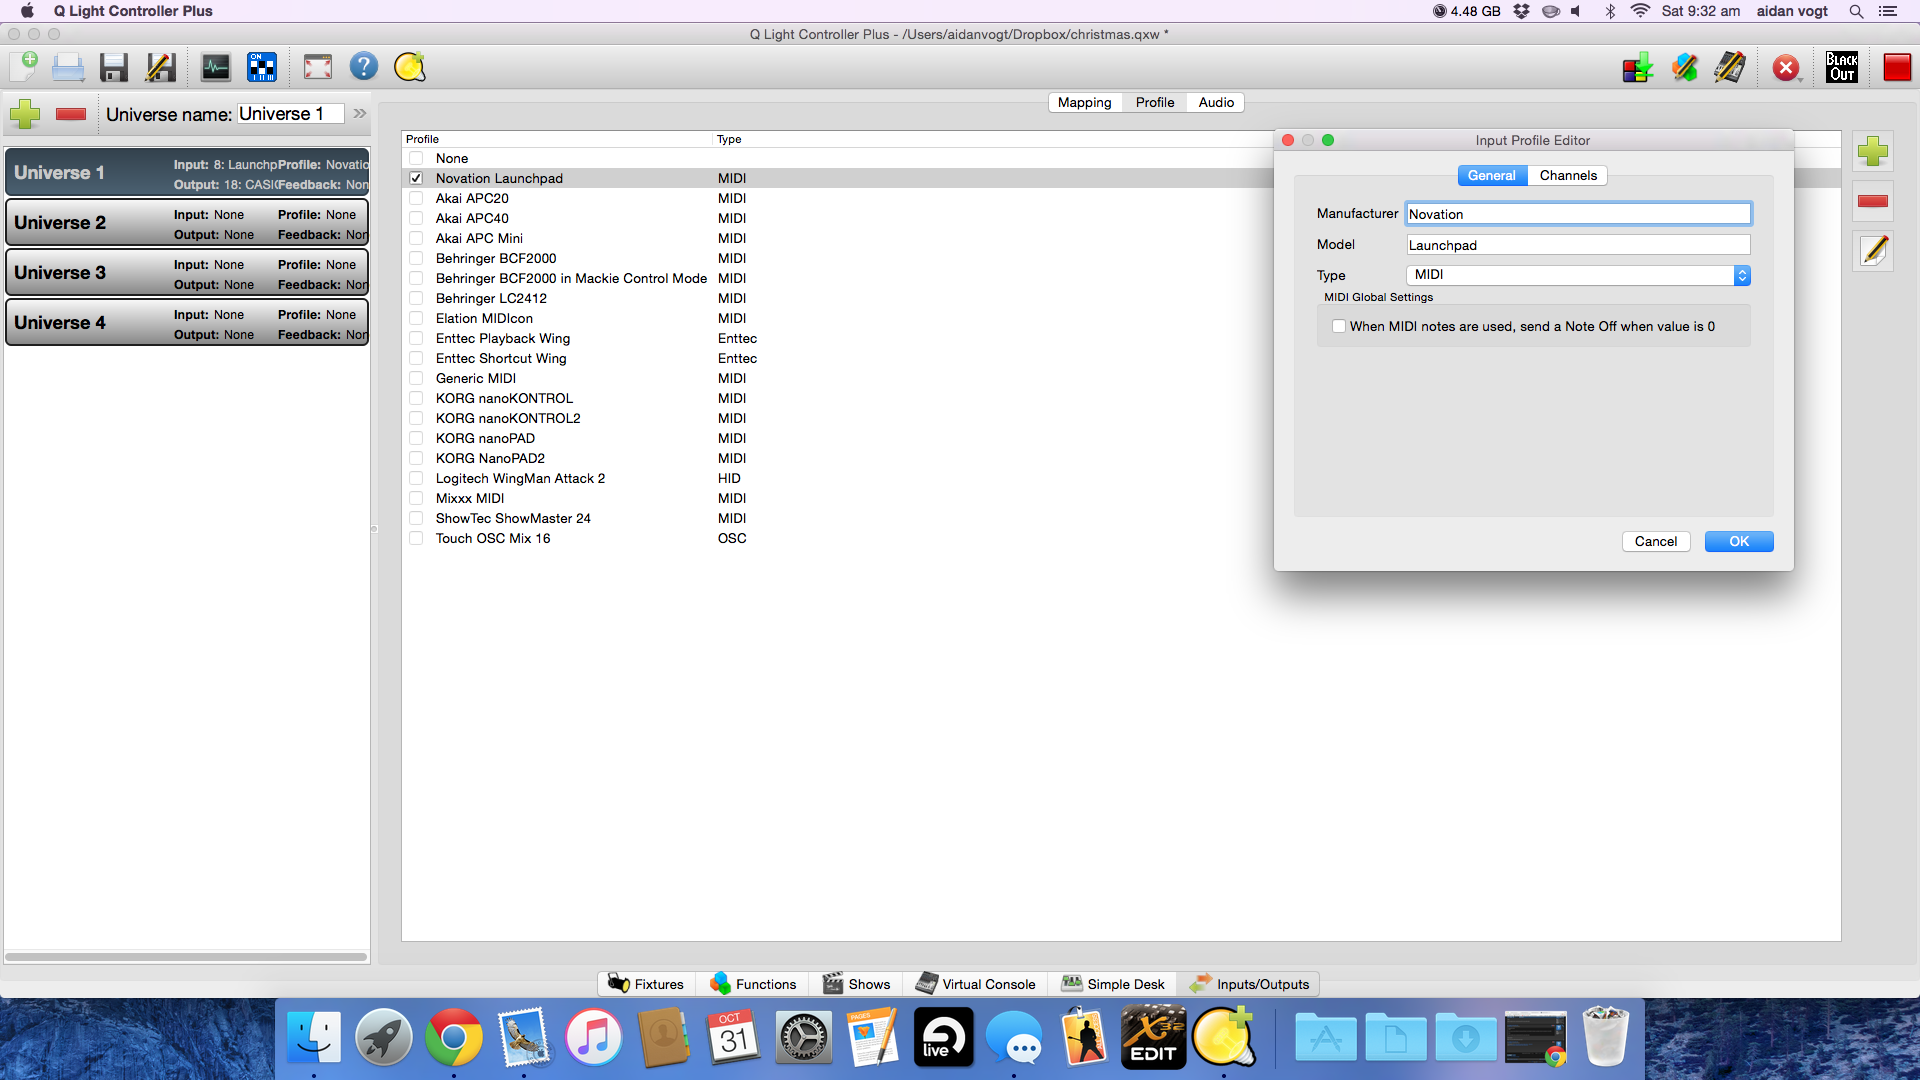
Task: Add a universe with green plus icon
Action: pos(25,114)
